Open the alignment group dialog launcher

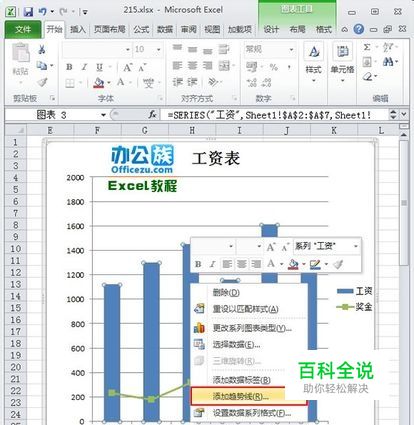tap(235, 98)
